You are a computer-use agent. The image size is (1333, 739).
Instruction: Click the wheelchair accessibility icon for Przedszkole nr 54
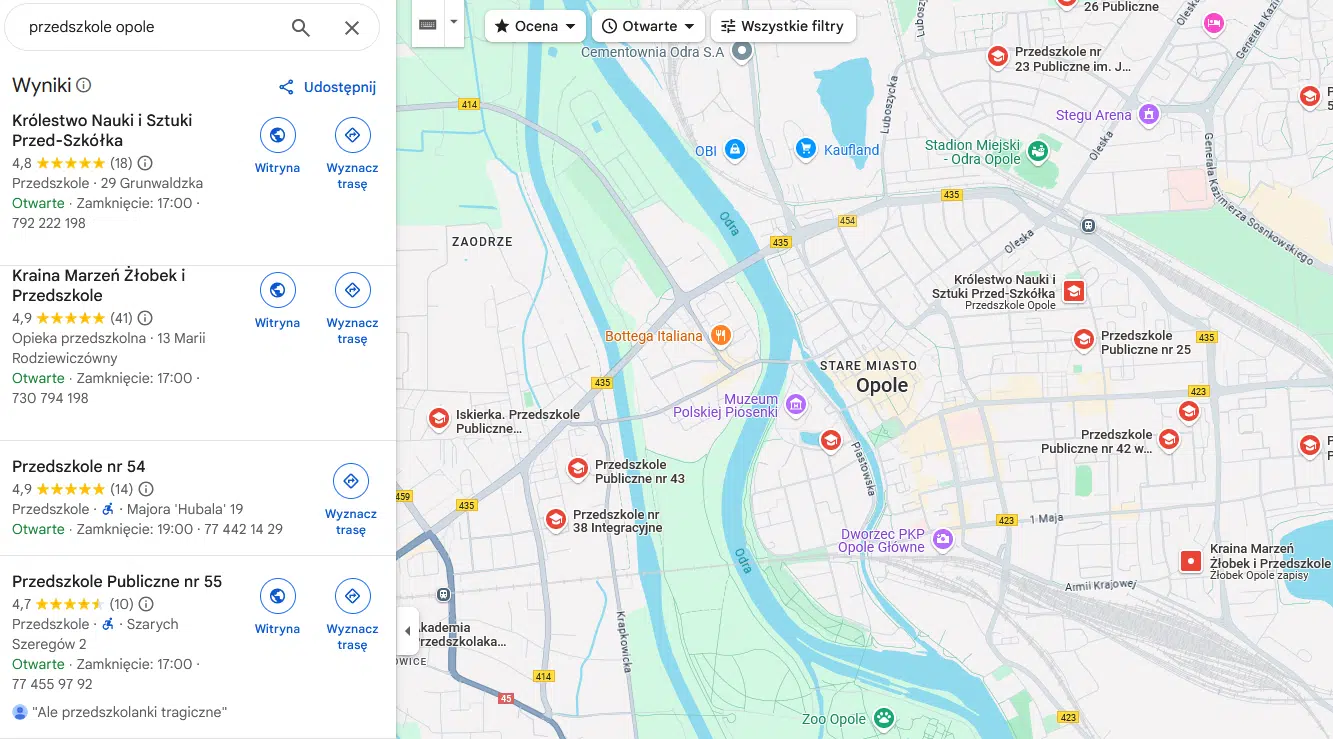(108, 509)
